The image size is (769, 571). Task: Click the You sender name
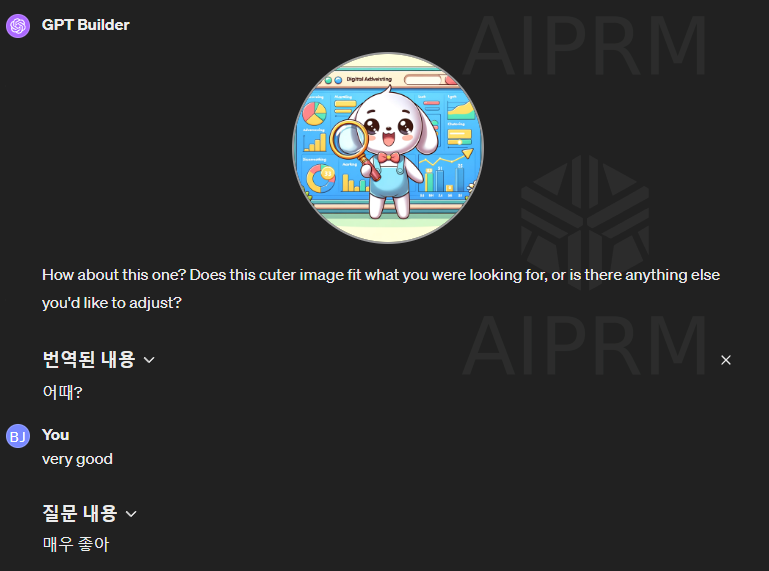[55, 435]
